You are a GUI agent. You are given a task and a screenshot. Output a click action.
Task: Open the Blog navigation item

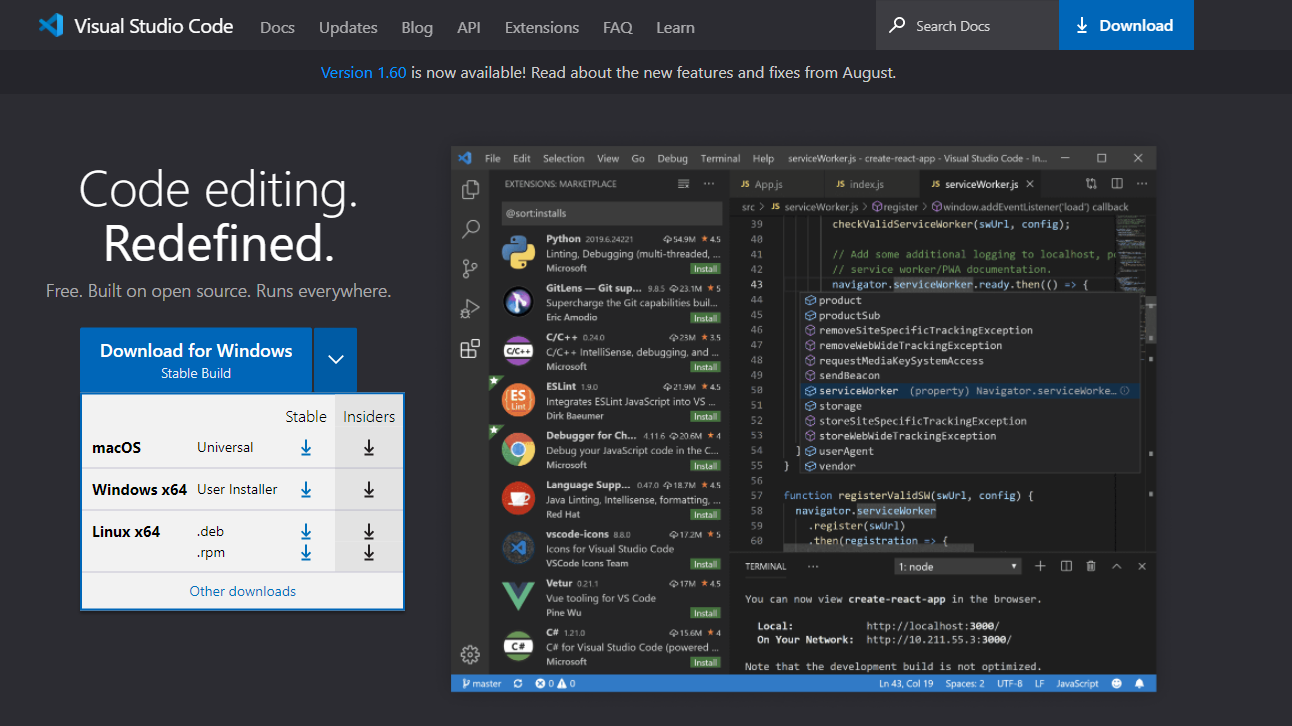[417, 27]
